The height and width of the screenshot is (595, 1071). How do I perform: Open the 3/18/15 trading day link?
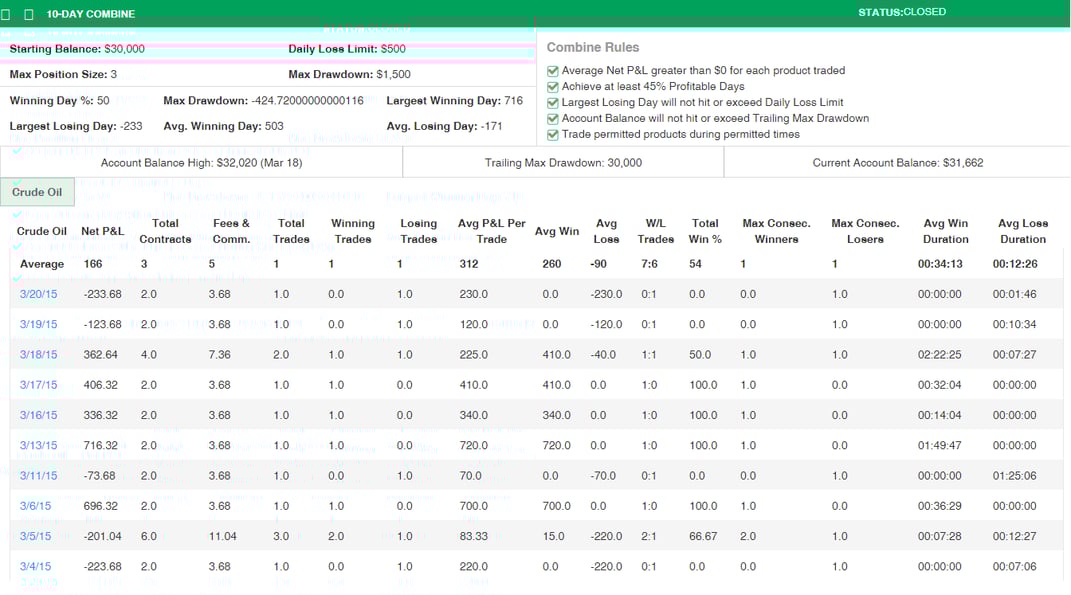click(x=38, y=355)
